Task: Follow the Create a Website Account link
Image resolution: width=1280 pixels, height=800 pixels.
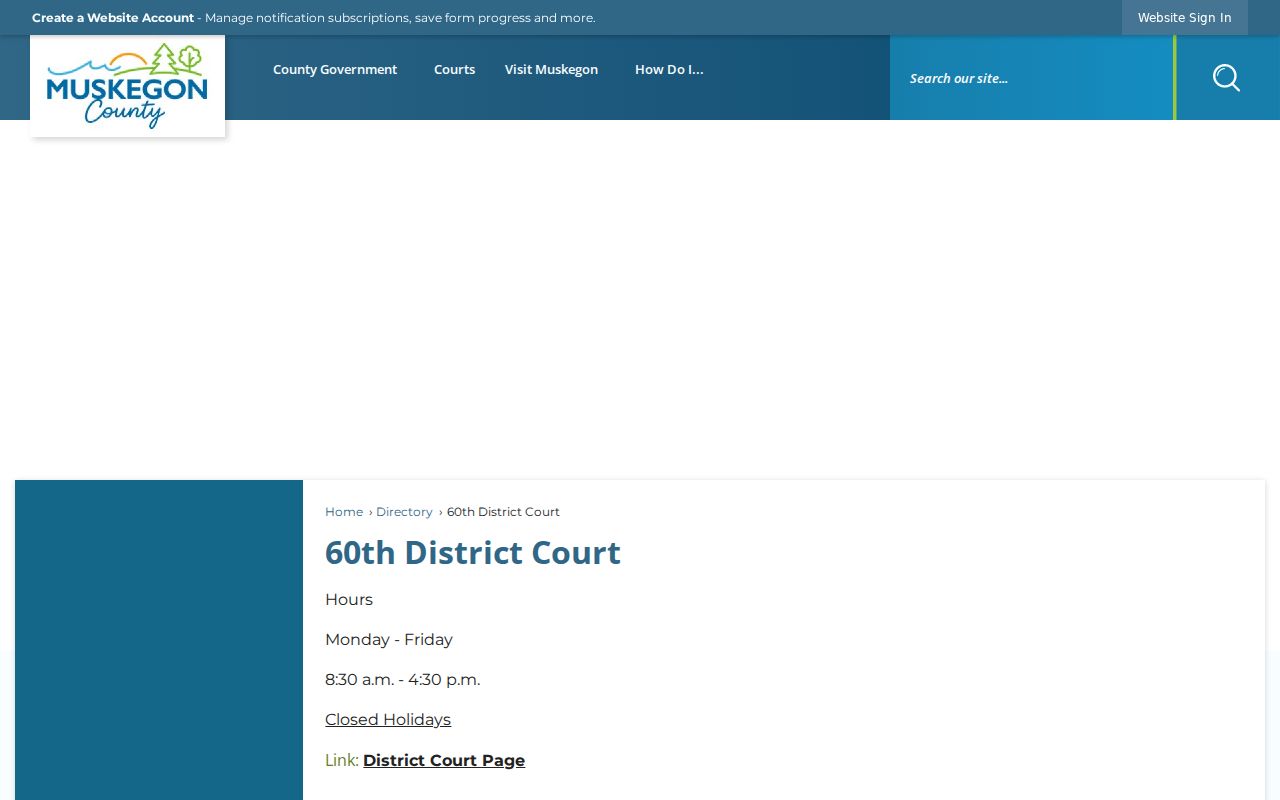Action: [113, 18]
